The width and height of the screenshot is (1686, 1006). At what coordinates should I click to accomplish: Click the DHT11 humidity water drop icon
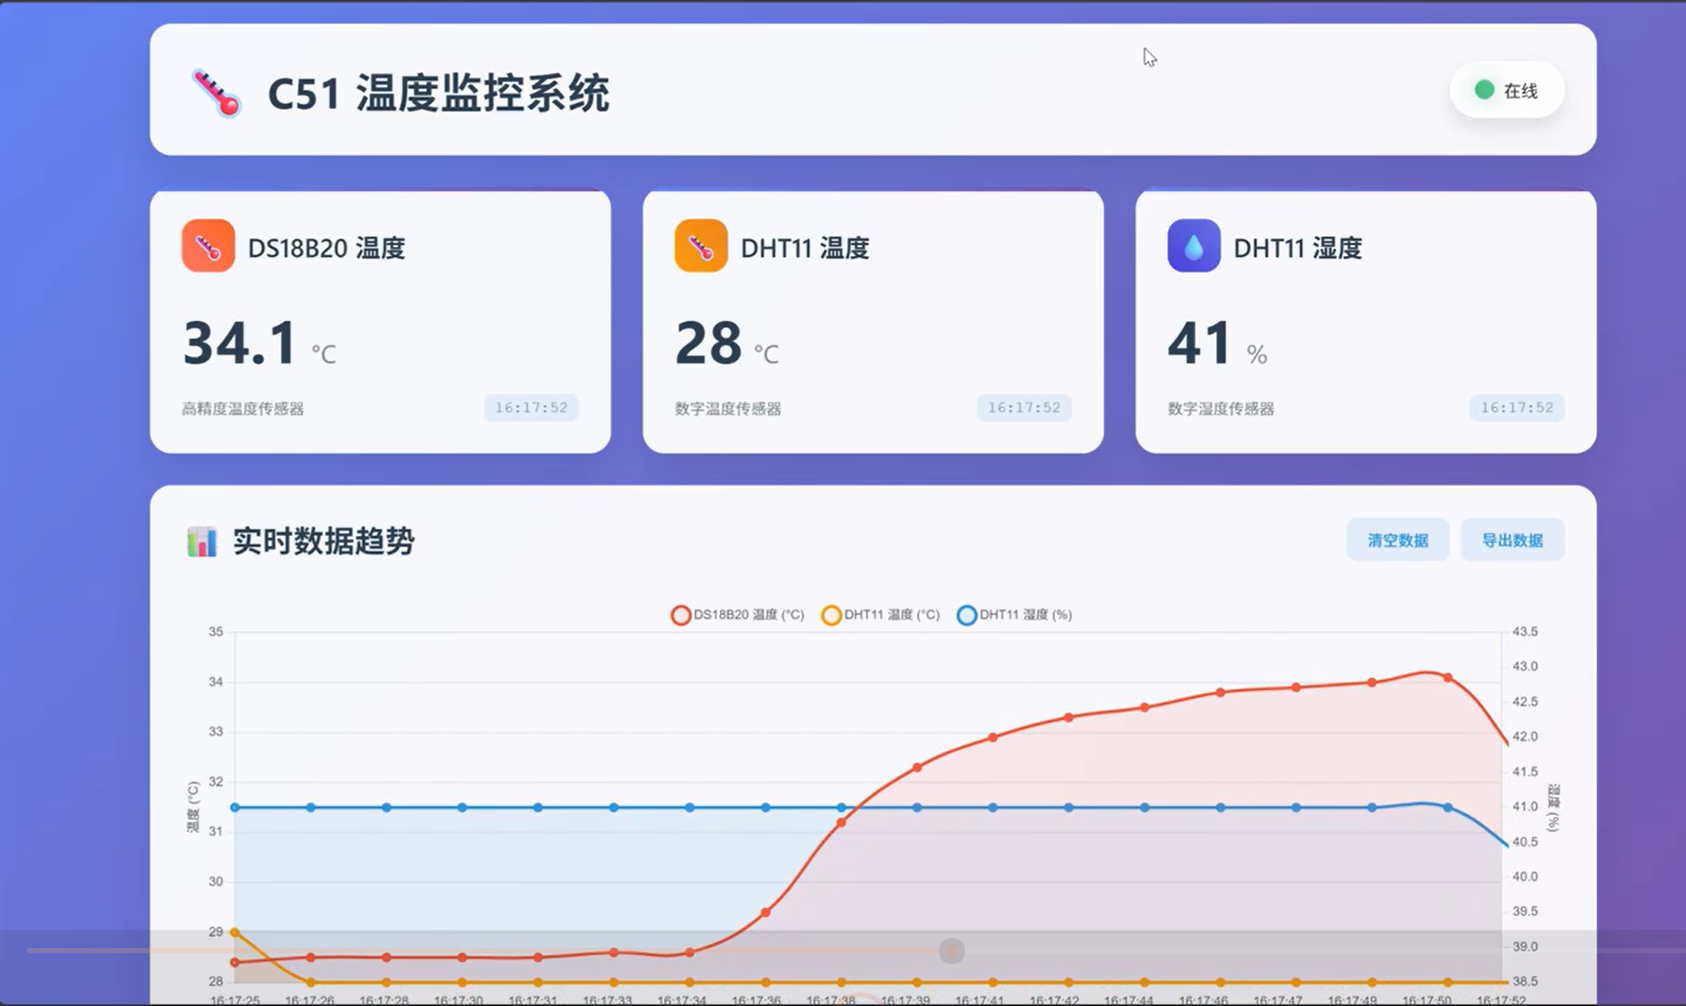pos(1193,246)
